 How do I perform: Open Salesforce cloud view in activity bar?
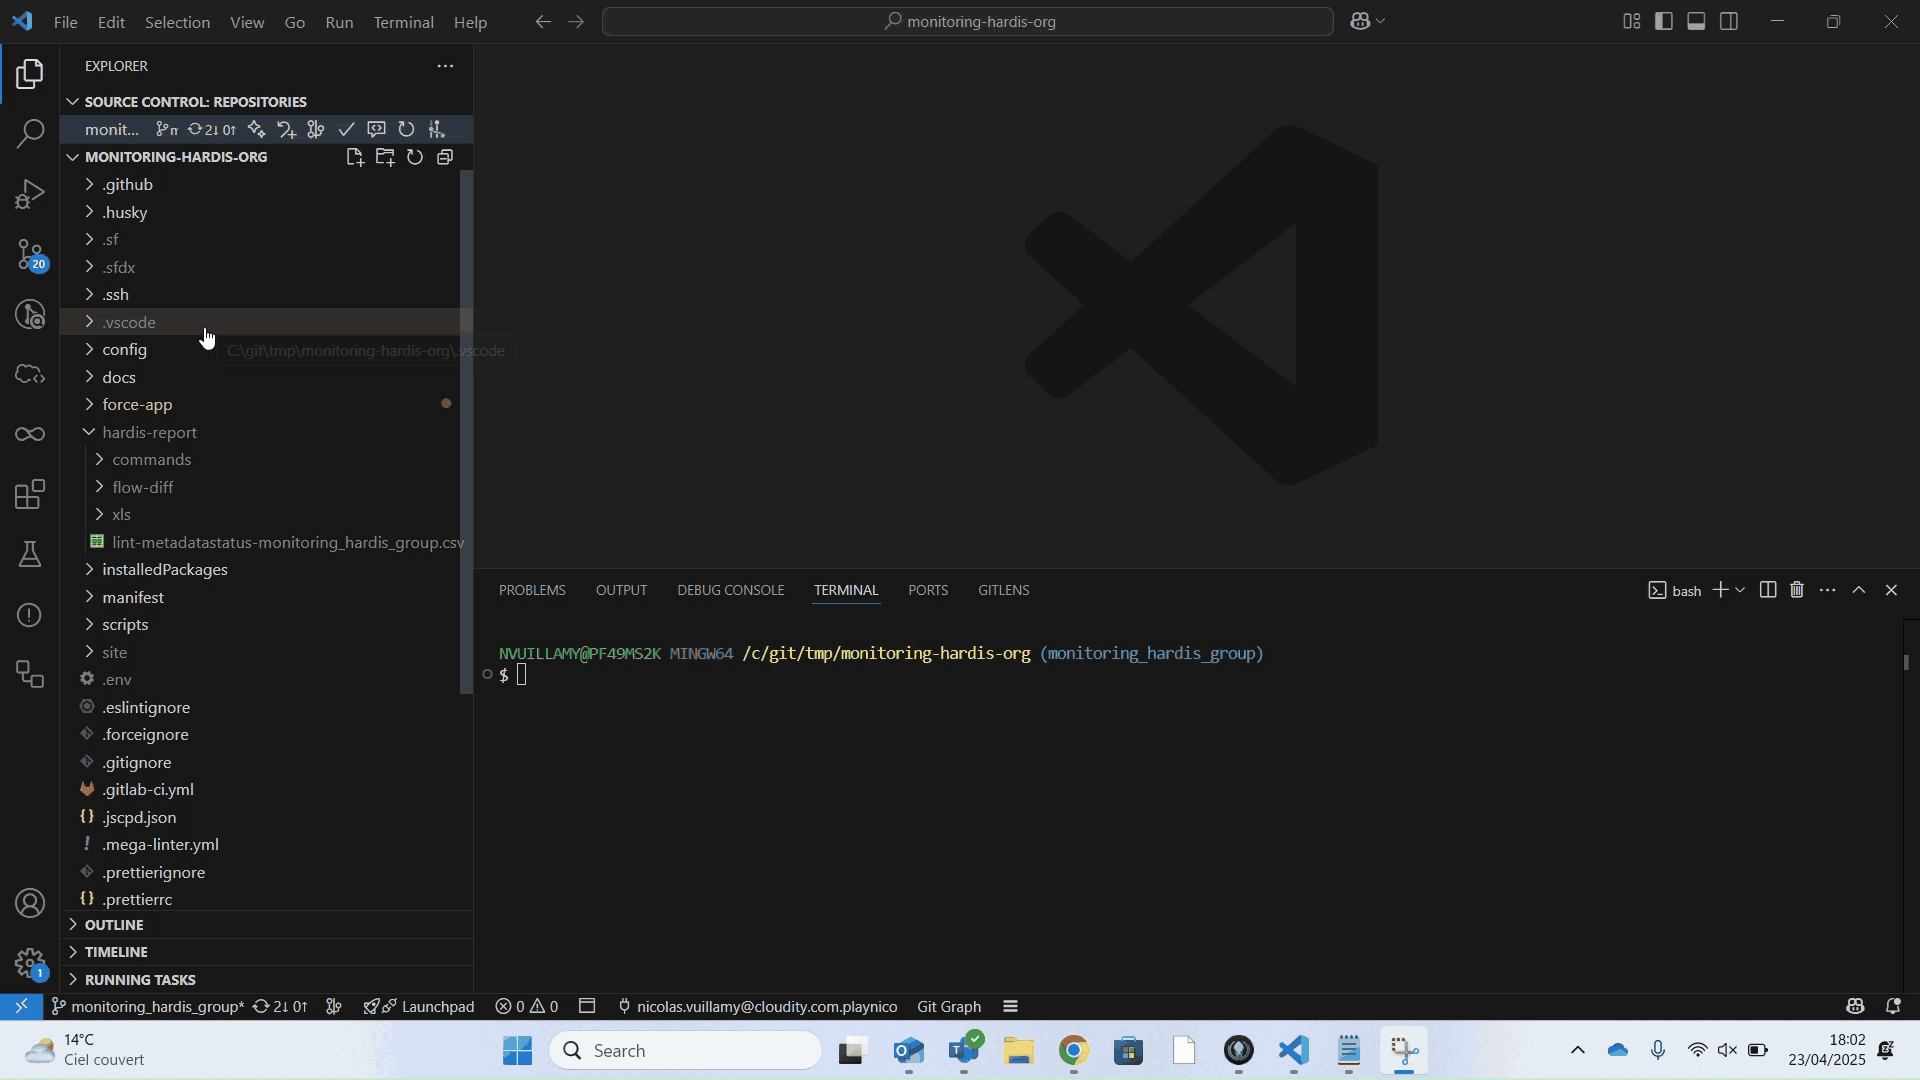pos(30,374)
